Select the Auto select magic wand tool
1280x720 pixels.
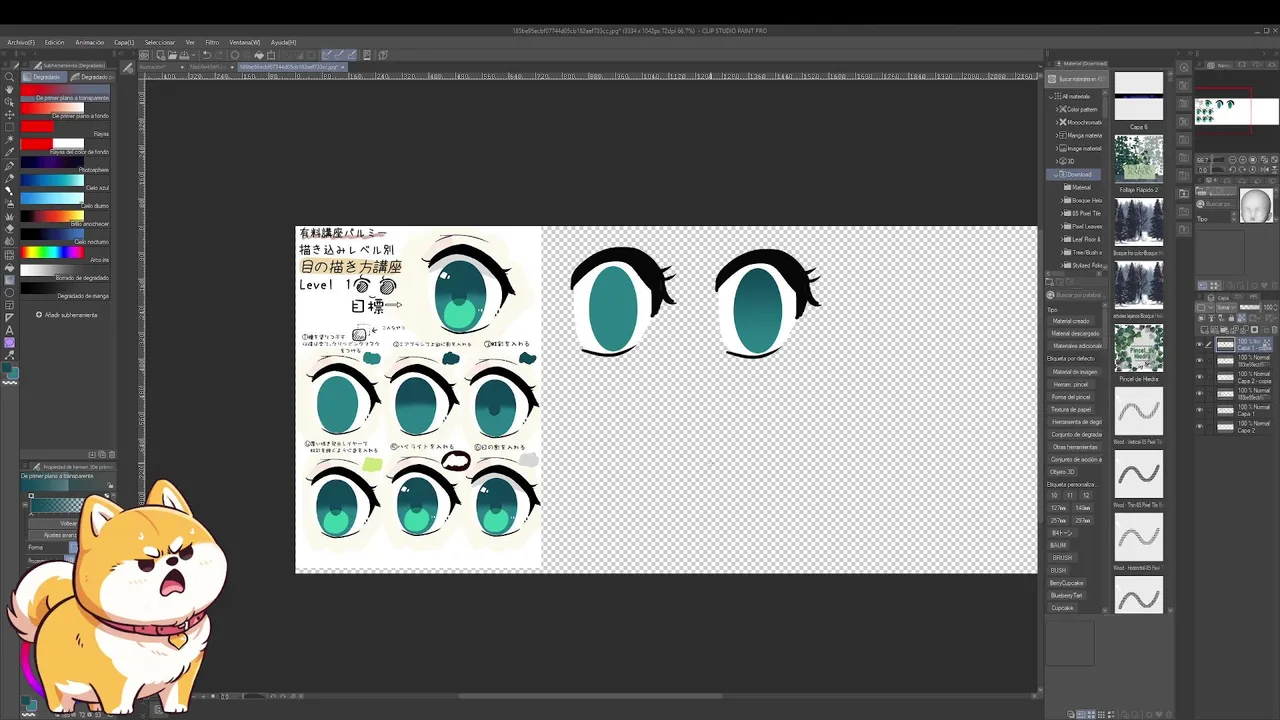pos(10,139)
